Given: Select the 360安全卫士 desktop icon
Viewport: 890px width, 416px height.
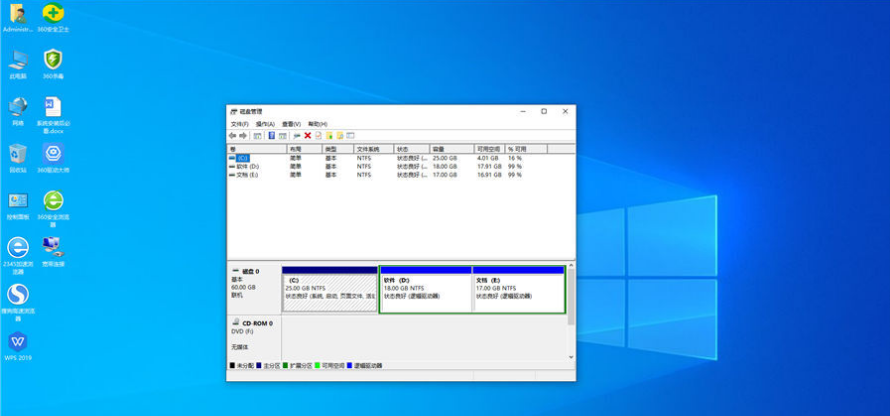Looking at the screenshot, I should click(x=52, y=14).
